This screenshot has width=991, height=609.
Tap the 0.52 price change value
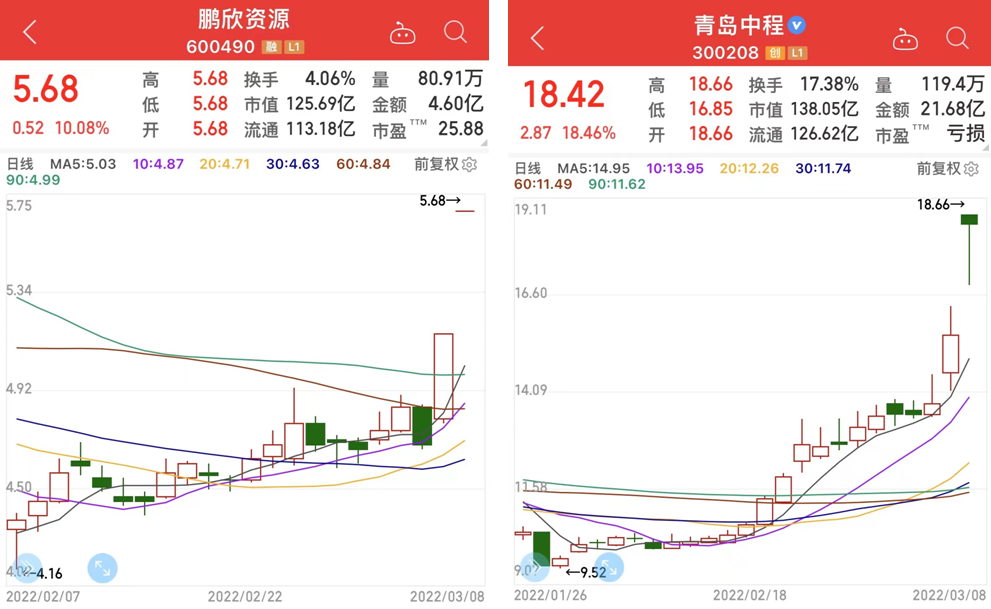(28, 128)
